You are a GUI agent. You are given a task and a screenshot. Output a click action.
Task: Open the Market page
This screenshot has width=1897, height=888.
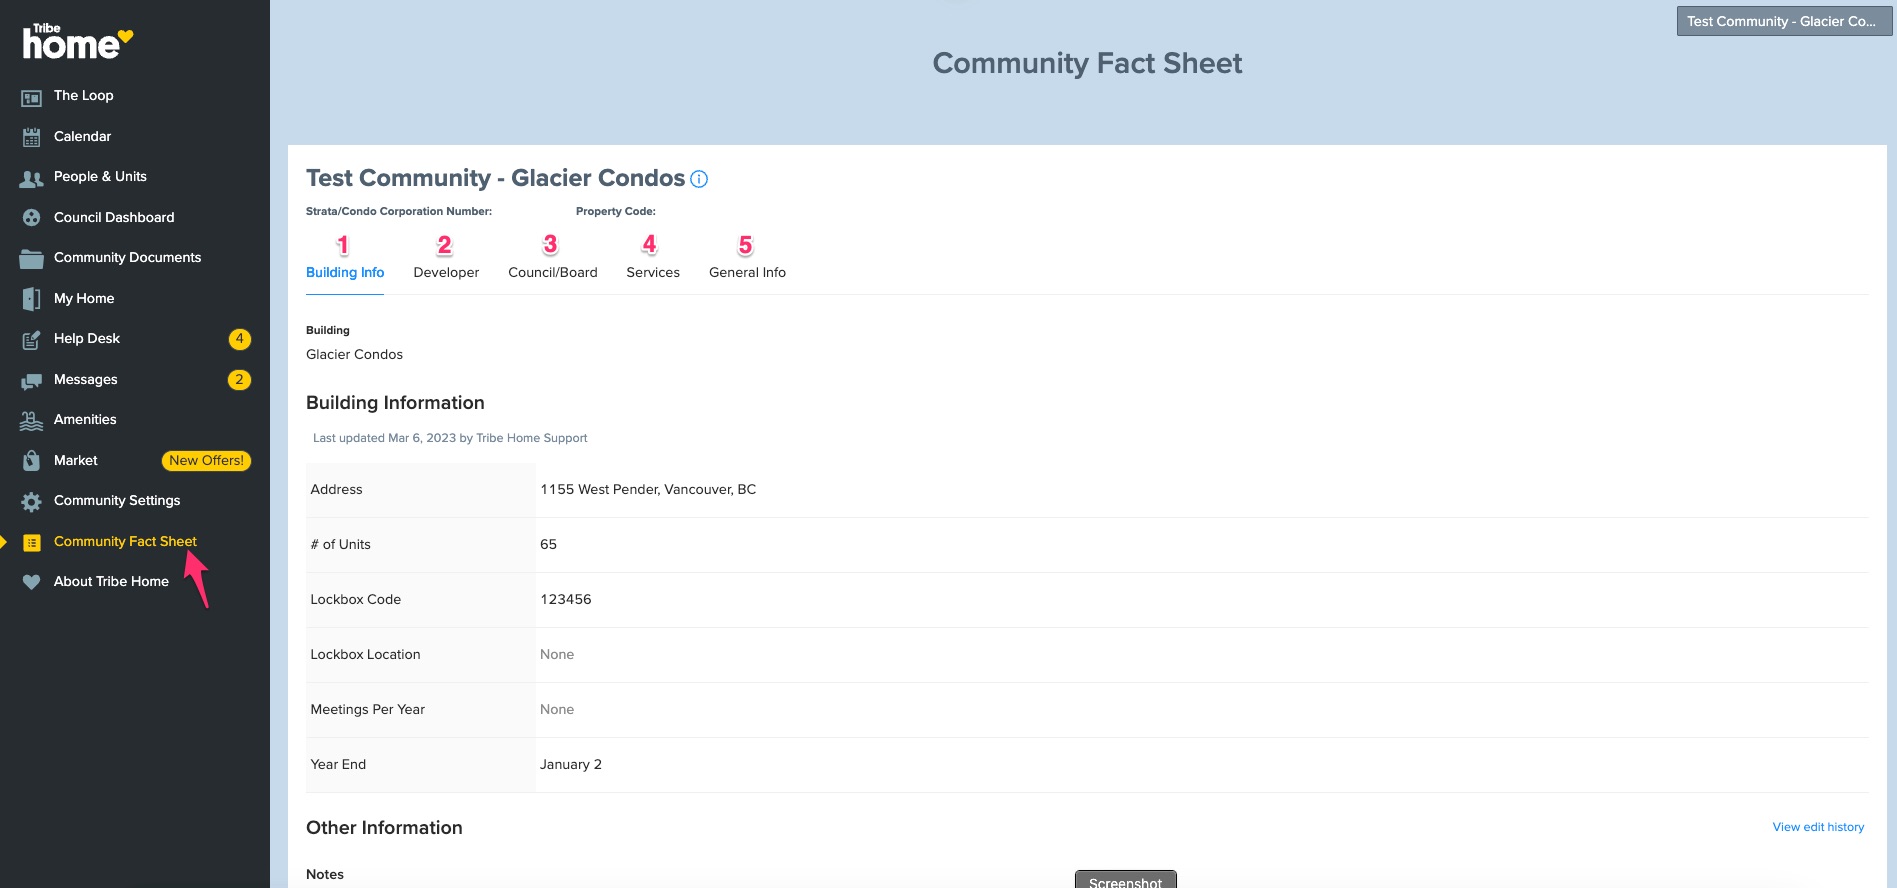[76, 460]
